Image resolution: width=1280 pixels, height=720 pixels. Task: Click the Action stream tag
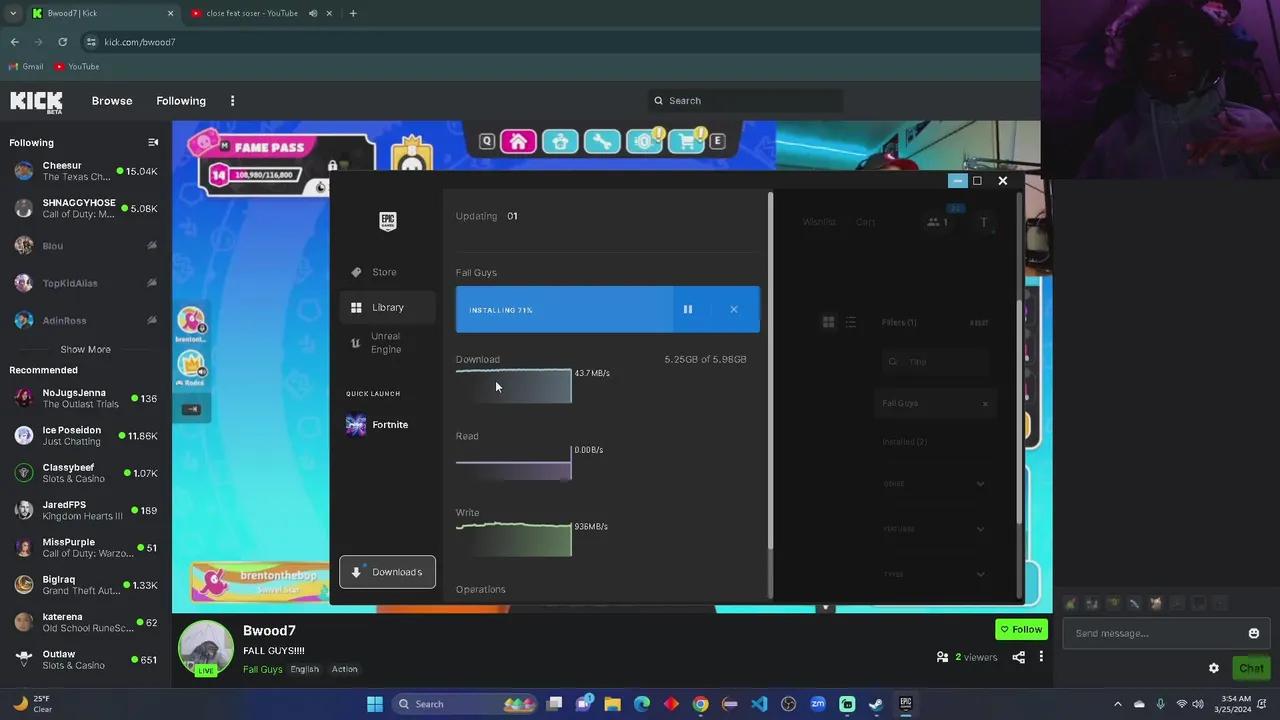click(345, 669)
